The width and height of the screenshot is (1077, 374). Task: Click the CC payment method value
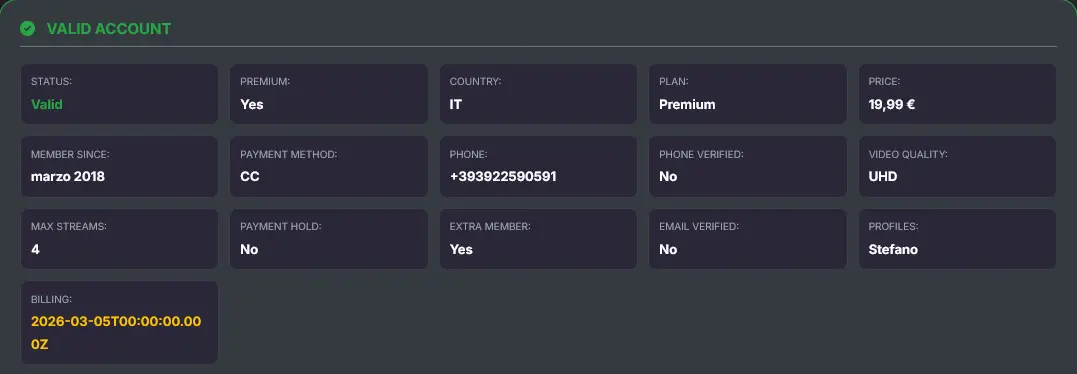250,176
